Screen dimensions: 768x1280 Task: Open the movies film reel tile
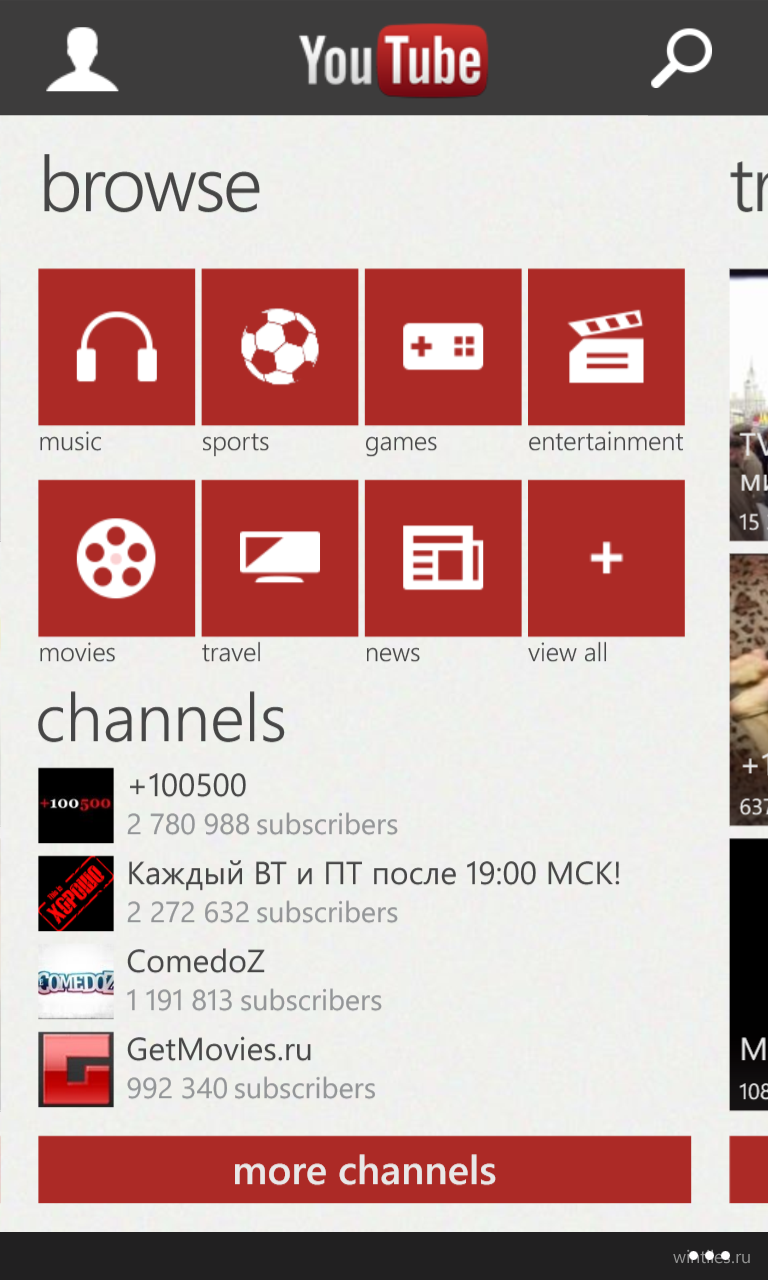(x=117, y=558)
